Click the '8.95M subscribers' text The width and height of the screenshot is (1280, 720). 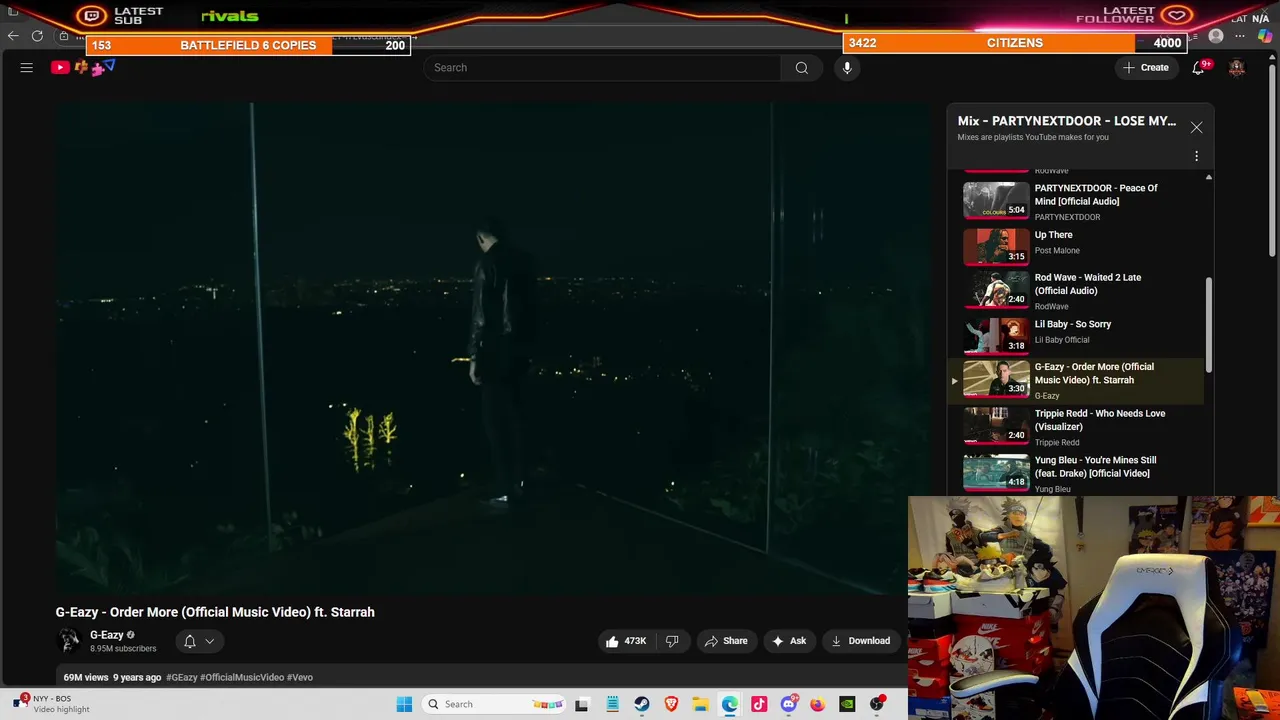123,648
